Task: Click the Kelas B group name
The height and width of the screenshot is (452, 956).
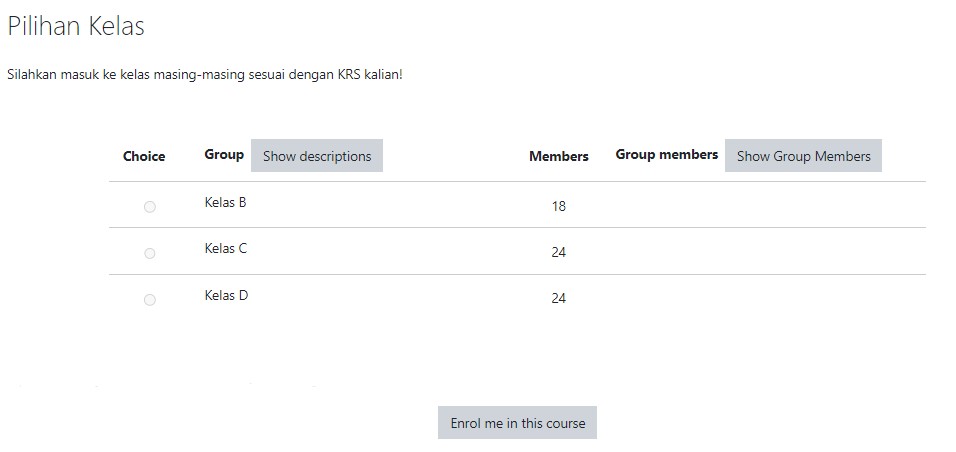Action: click(x=226, y=203)
